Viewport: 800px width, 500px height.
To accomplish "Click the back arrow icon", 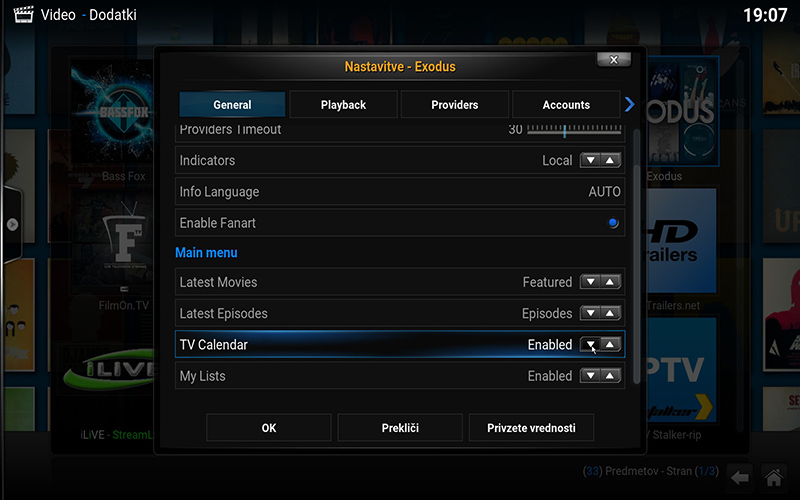I will click(739, 476).
